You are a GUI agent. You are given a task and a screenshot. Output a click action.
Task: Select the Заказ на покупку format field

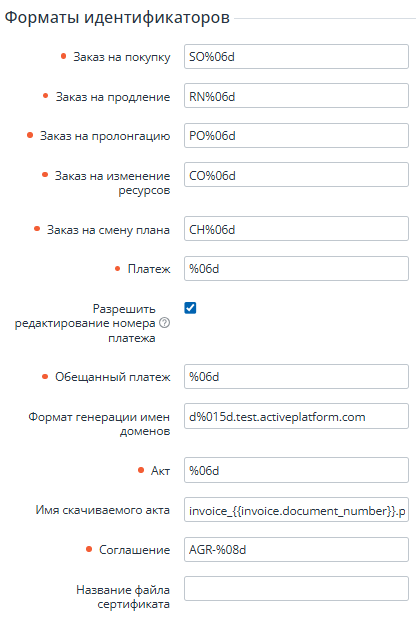(x=296, y=57)
